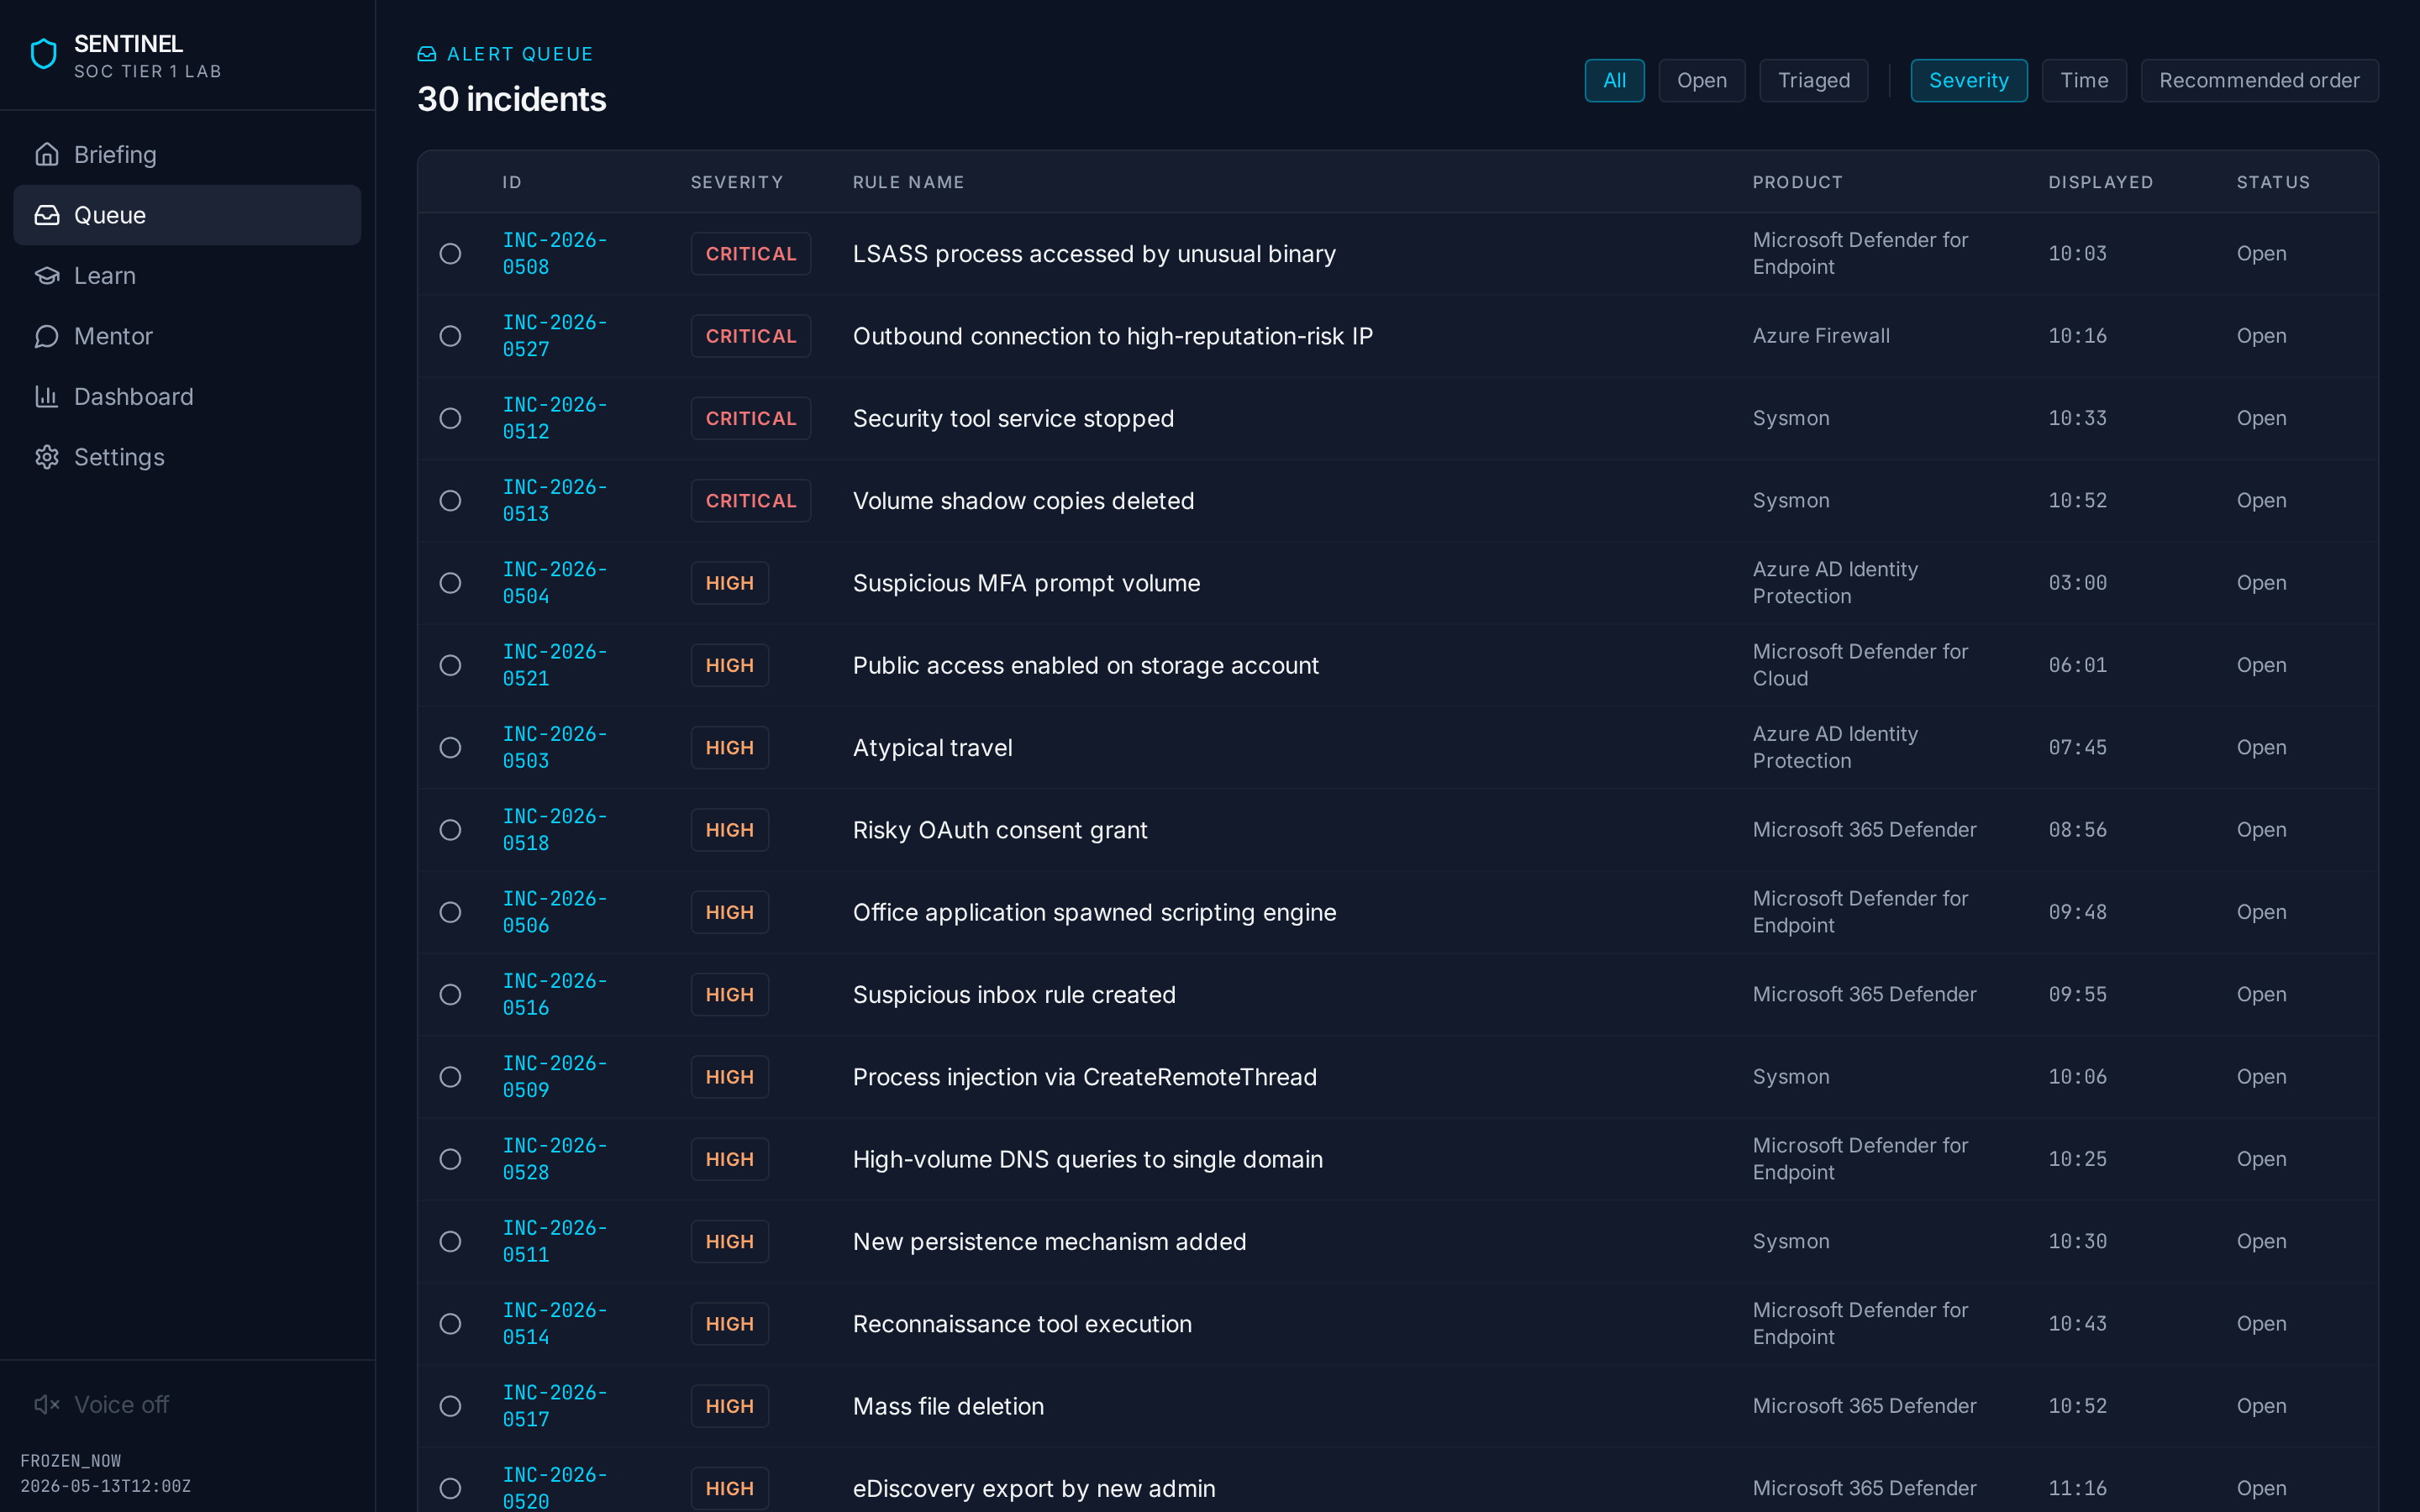
Task: Click the '30 incidents' heading
Action: (x=511, y=99)
